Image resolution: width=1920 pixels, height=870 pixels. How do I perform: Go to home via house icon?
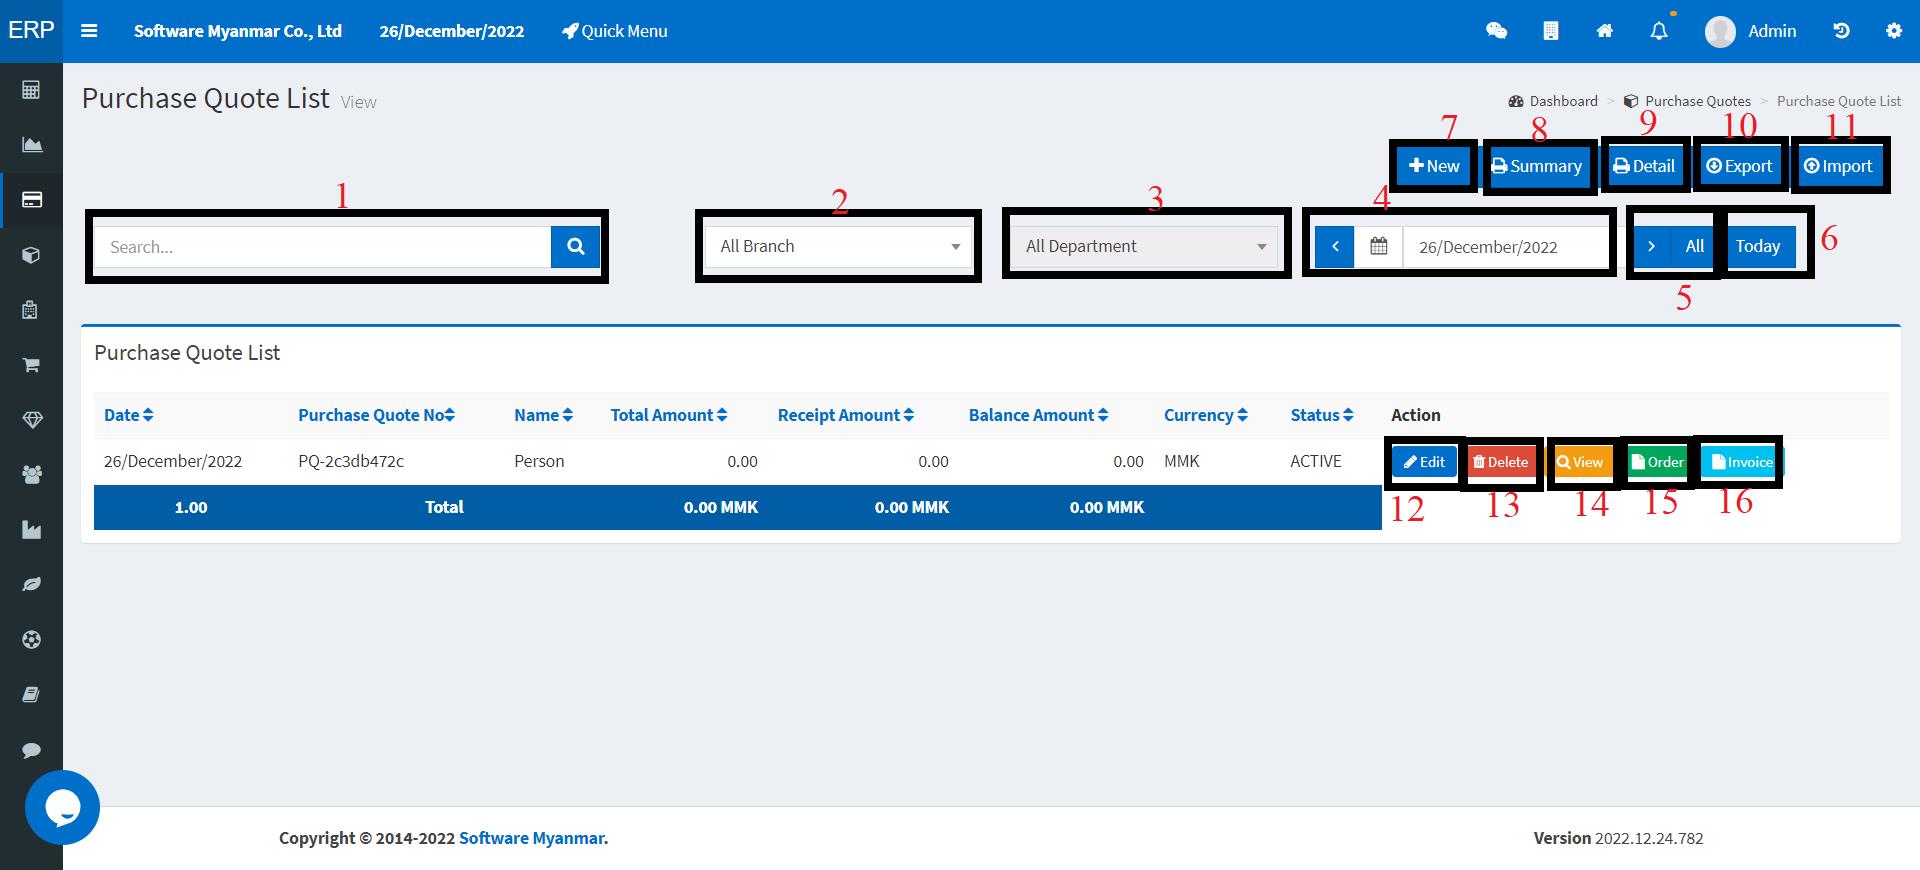click(1604, 31)
